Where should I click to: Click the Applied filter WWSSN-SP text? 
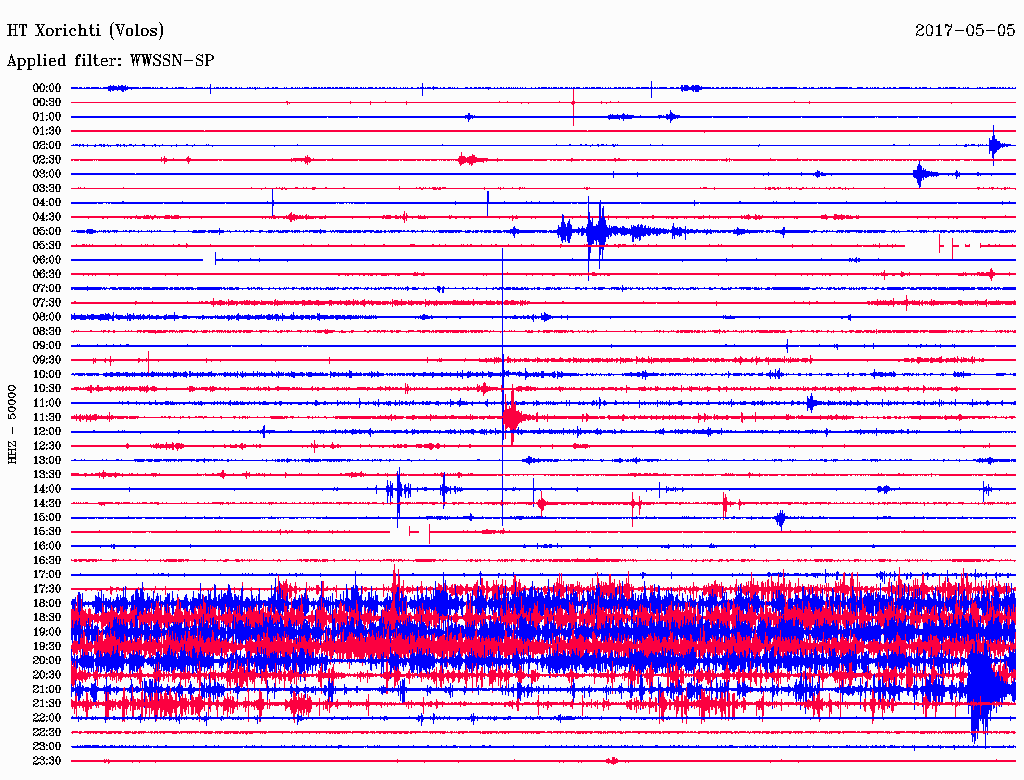(110, 61)
